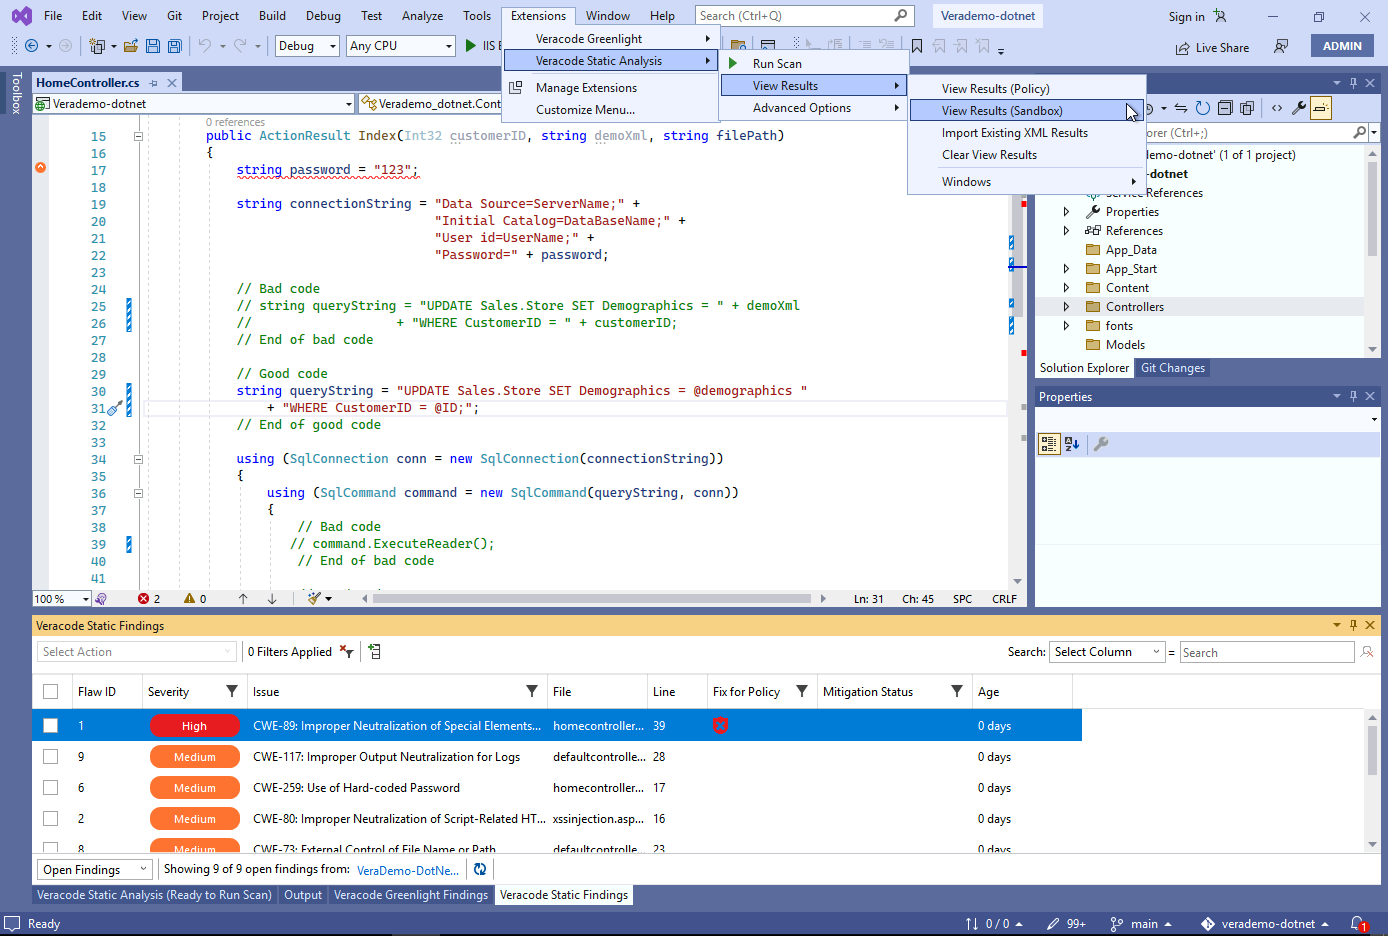Open the Any CPU platform dropdown
Viewport: 1388px width, 936px height.
[401, 46]
